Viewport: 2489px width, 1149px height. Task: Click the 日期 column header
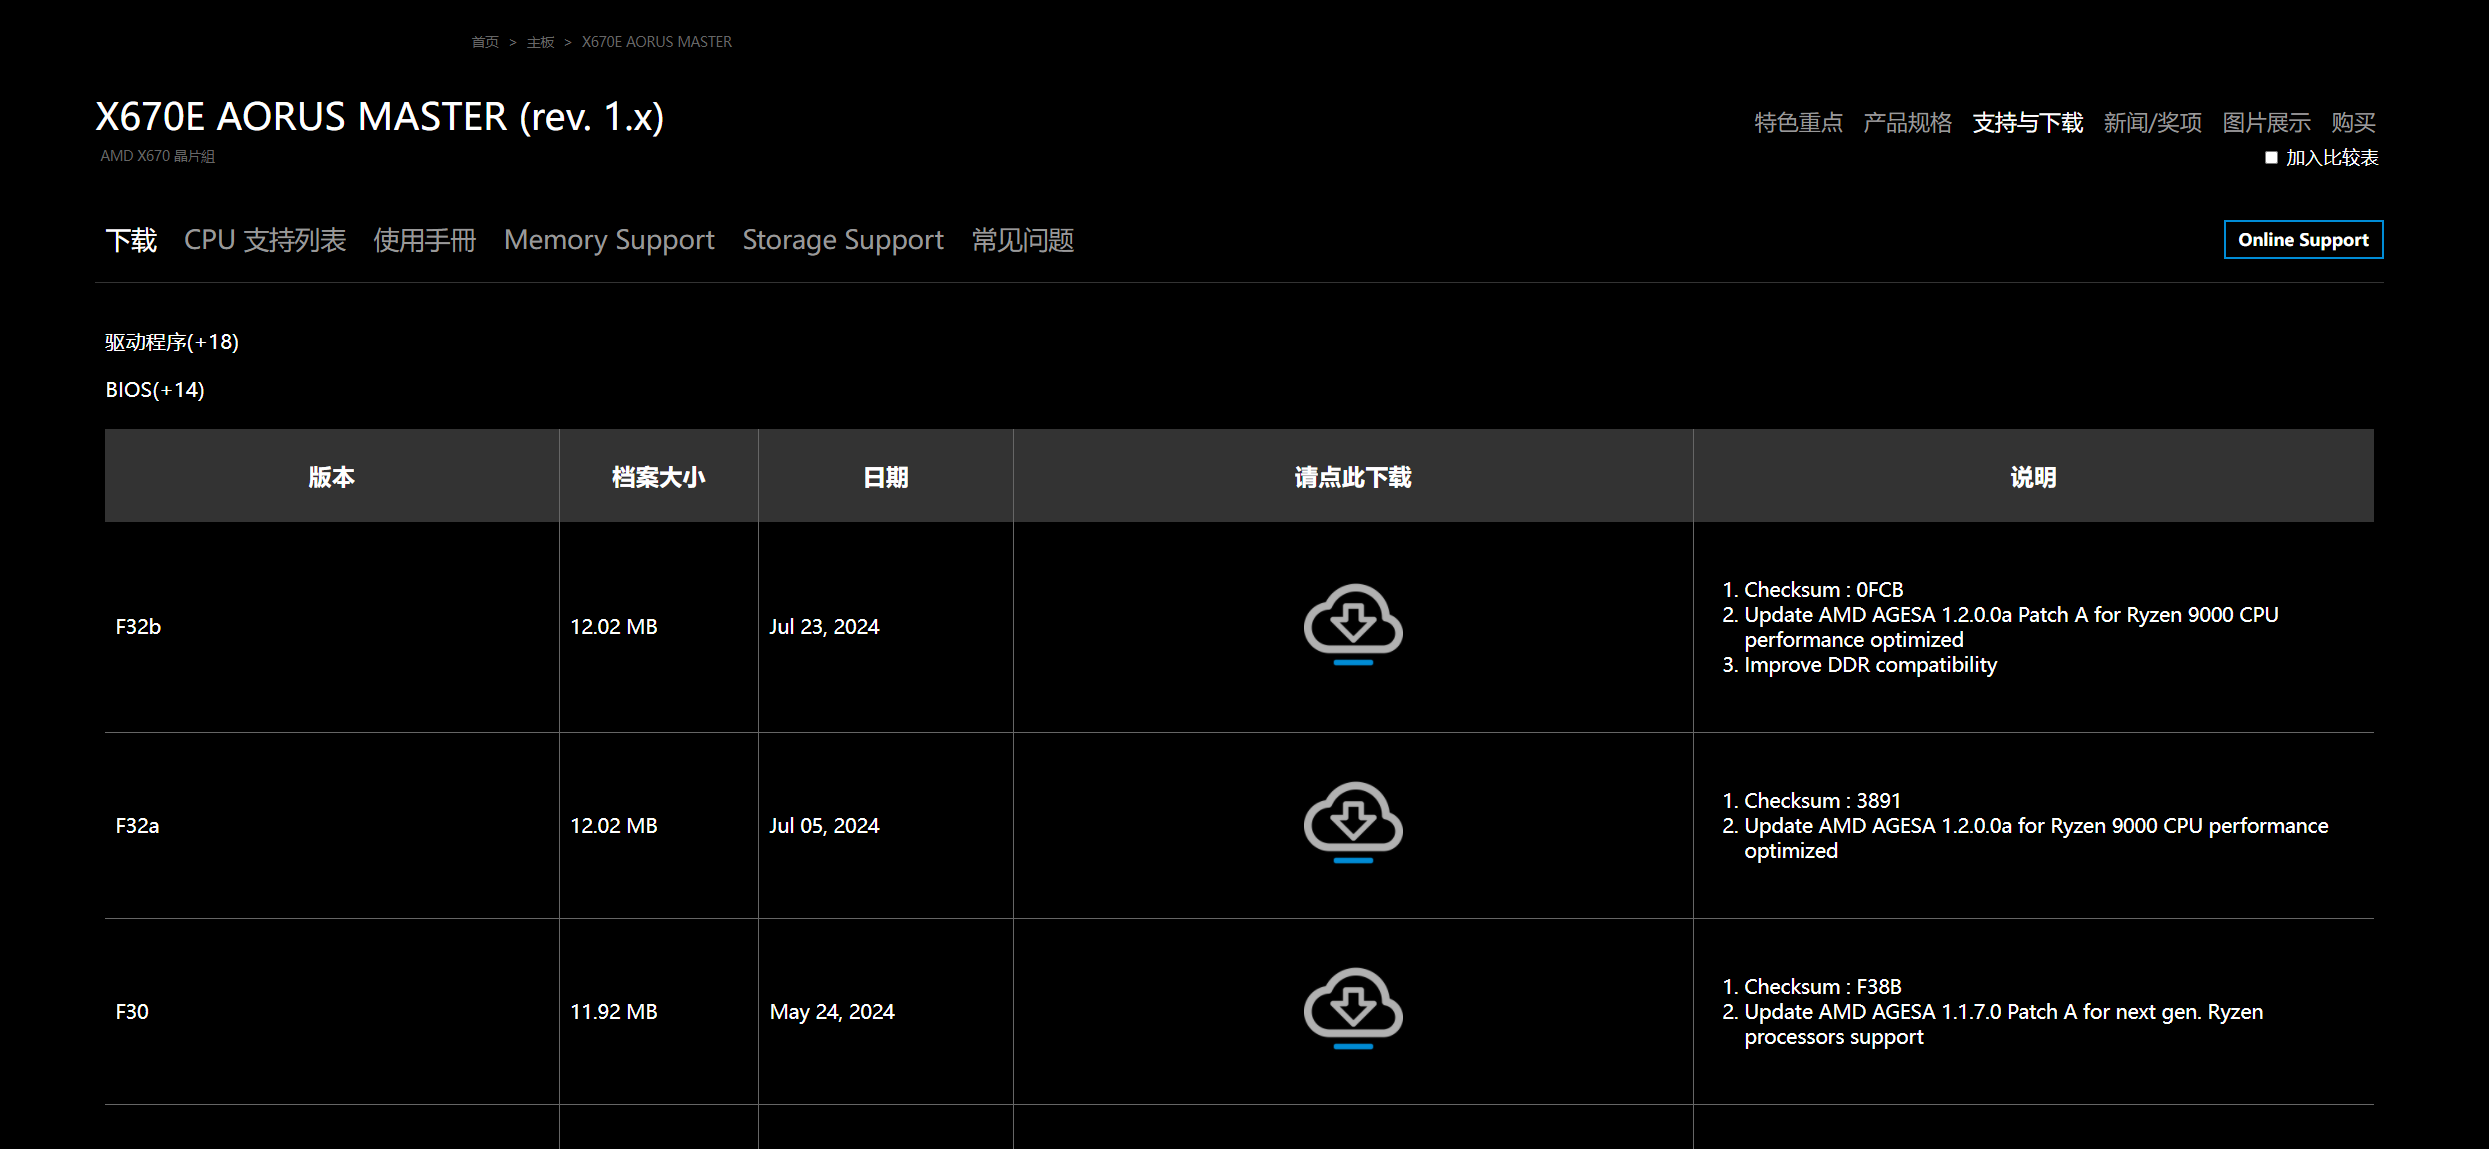tap(886, 476)
